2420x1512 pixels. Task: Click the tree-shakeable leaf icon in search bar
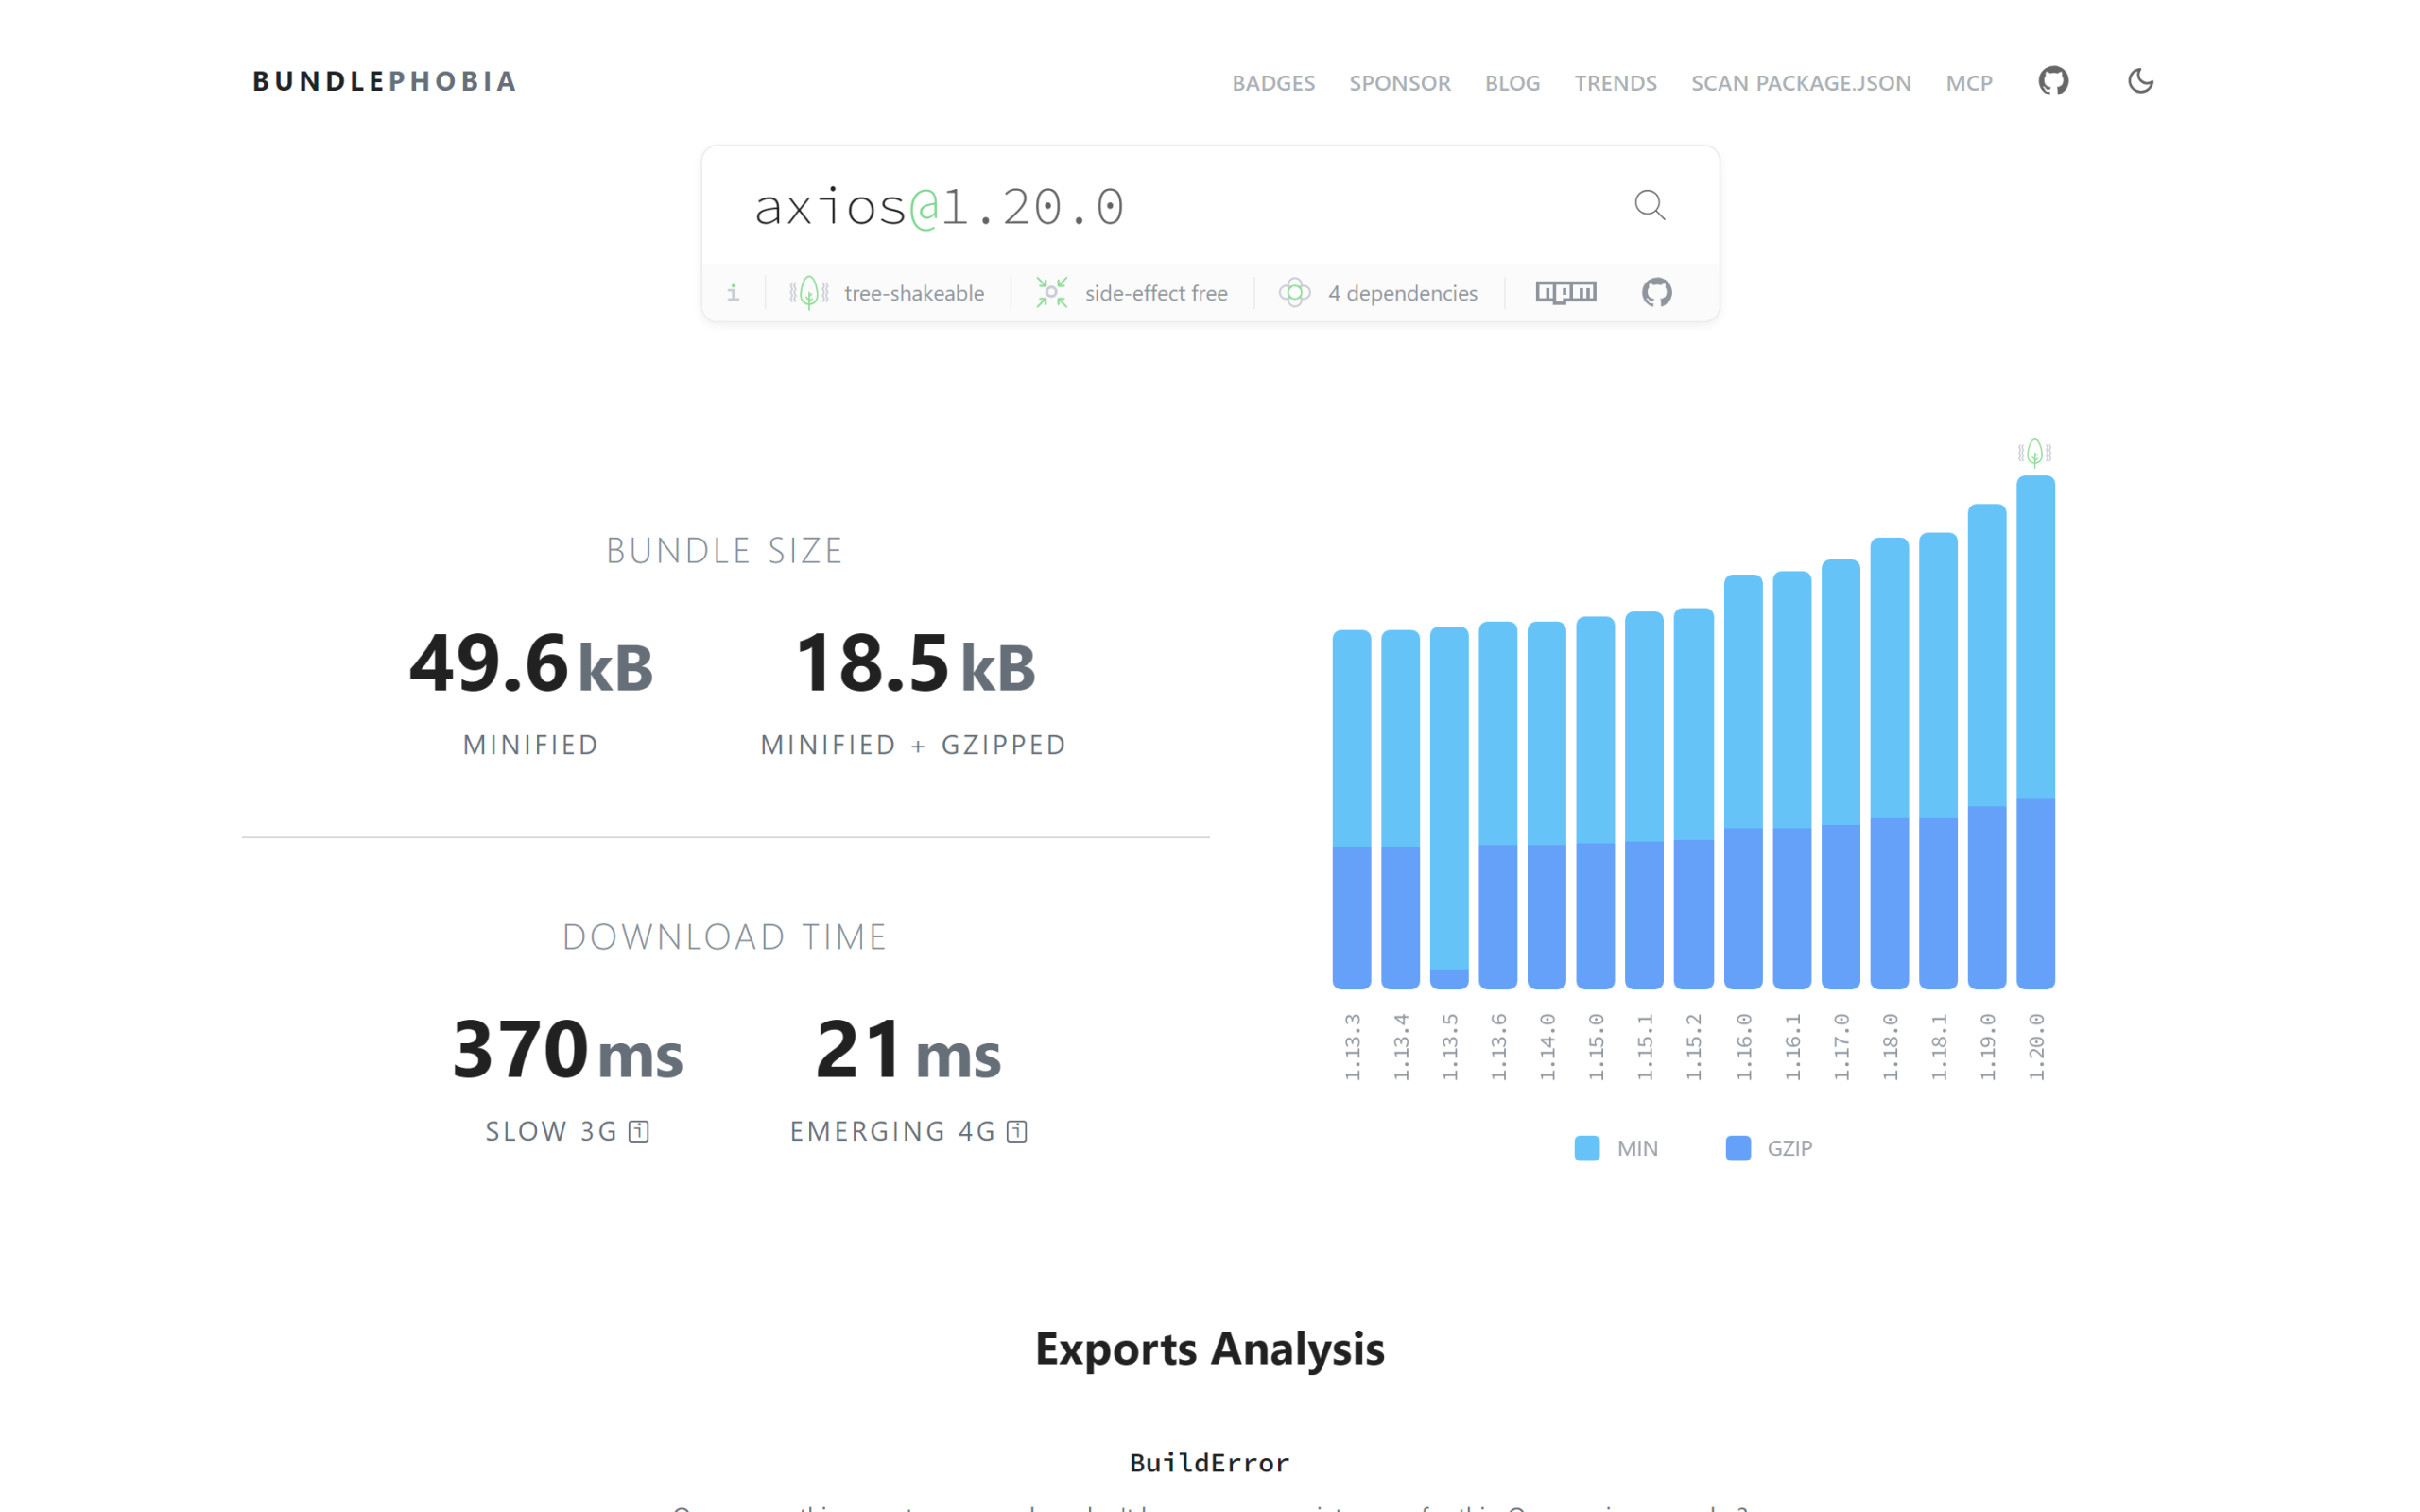[x=808, y=292]
